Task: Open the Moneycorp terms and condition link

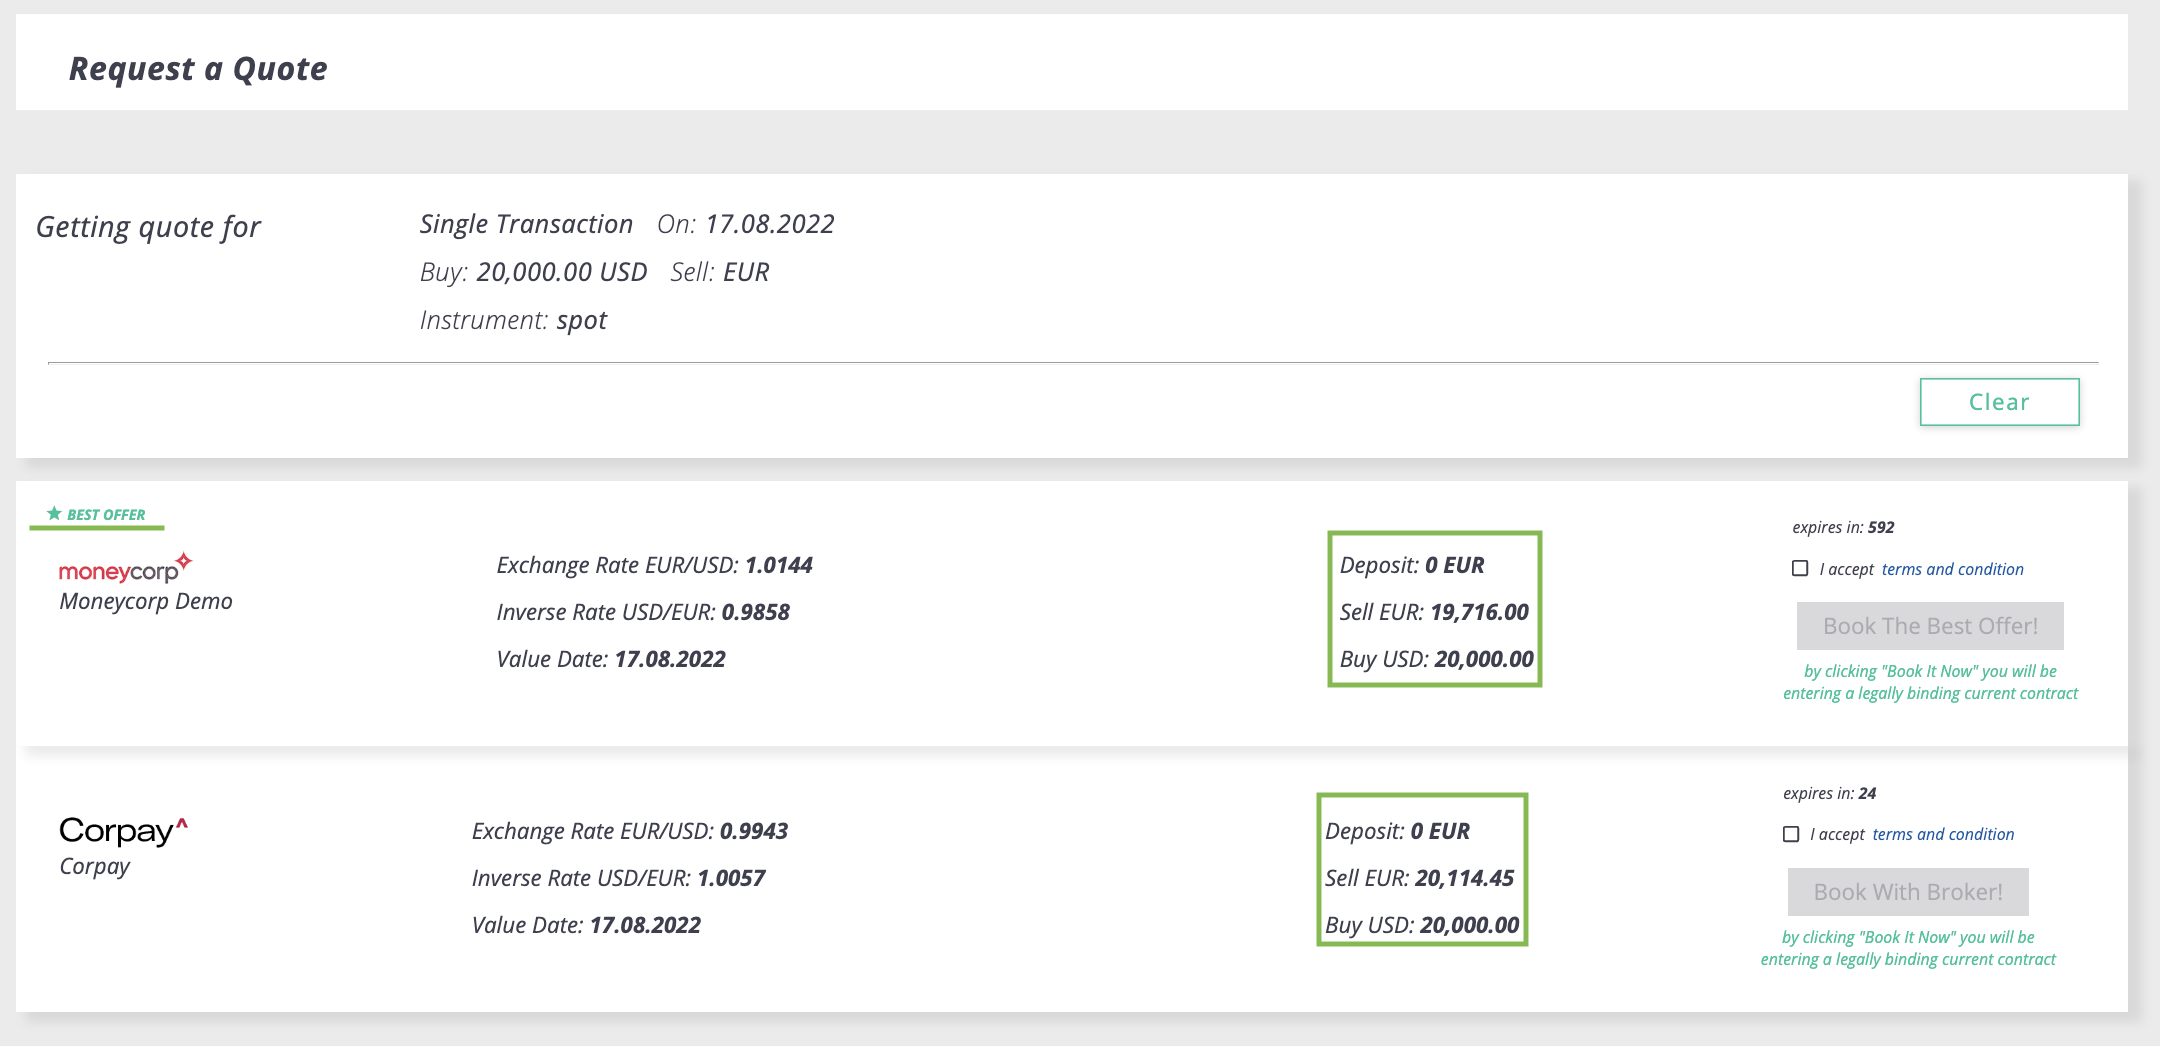Action: [1952, 569]
